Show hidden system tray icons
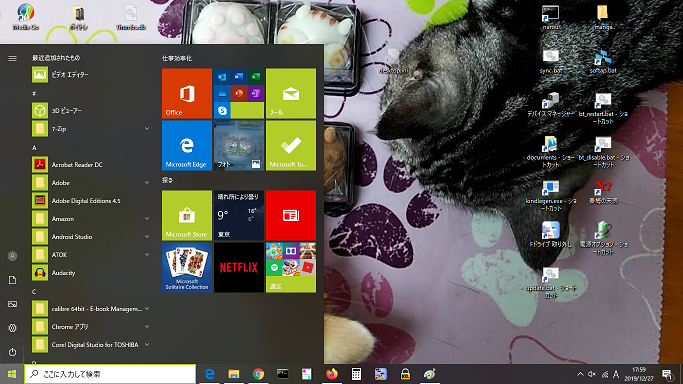 click(x=580, y=374)
